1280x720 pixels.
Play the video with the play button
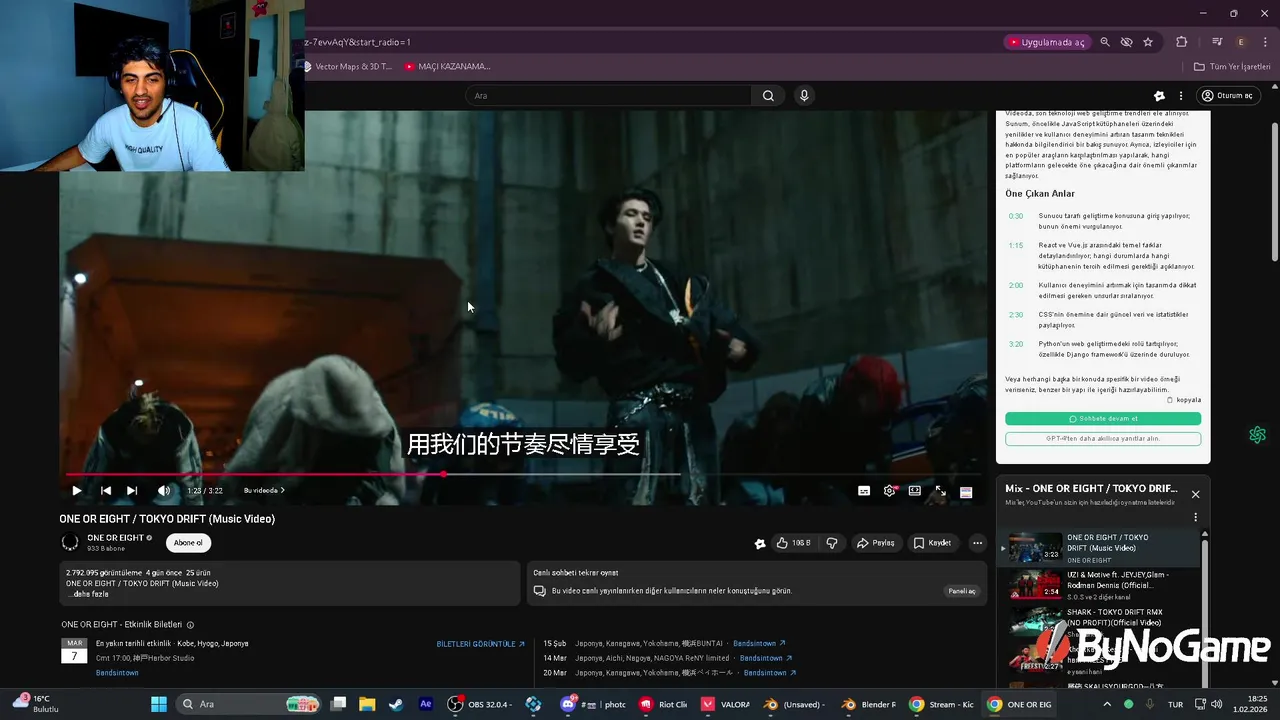[76, 491]
